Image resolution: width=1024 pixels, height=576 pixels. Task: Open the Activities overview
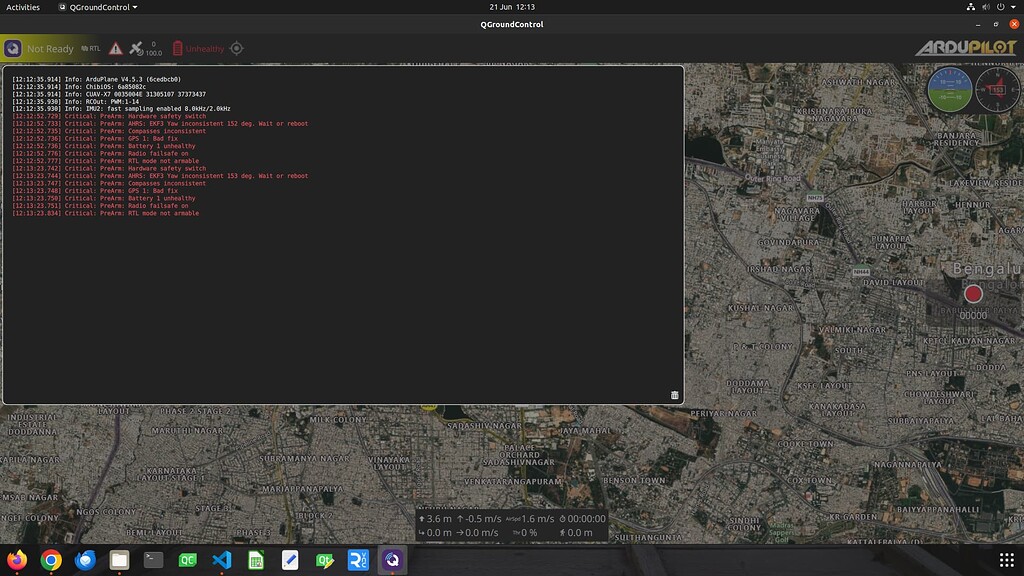(21, 6)
